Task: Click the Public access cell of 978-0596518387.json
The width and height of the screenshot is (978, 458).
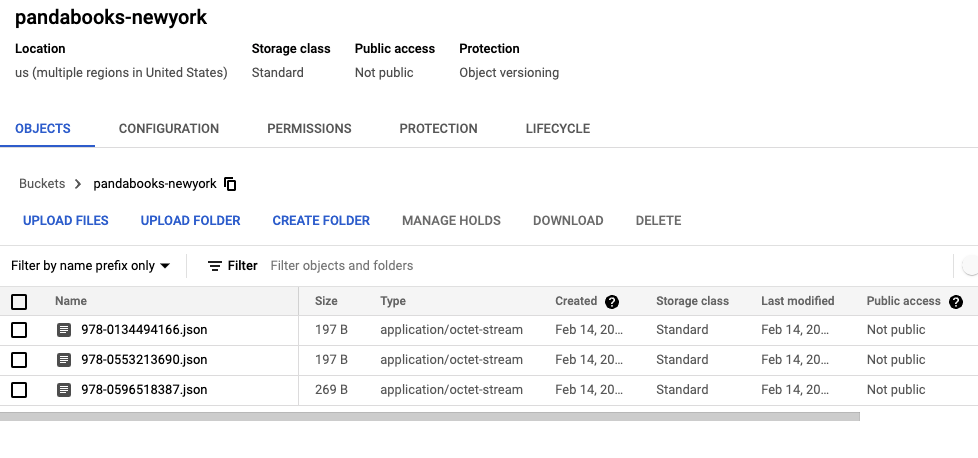Action: click(x=896, y=390)
